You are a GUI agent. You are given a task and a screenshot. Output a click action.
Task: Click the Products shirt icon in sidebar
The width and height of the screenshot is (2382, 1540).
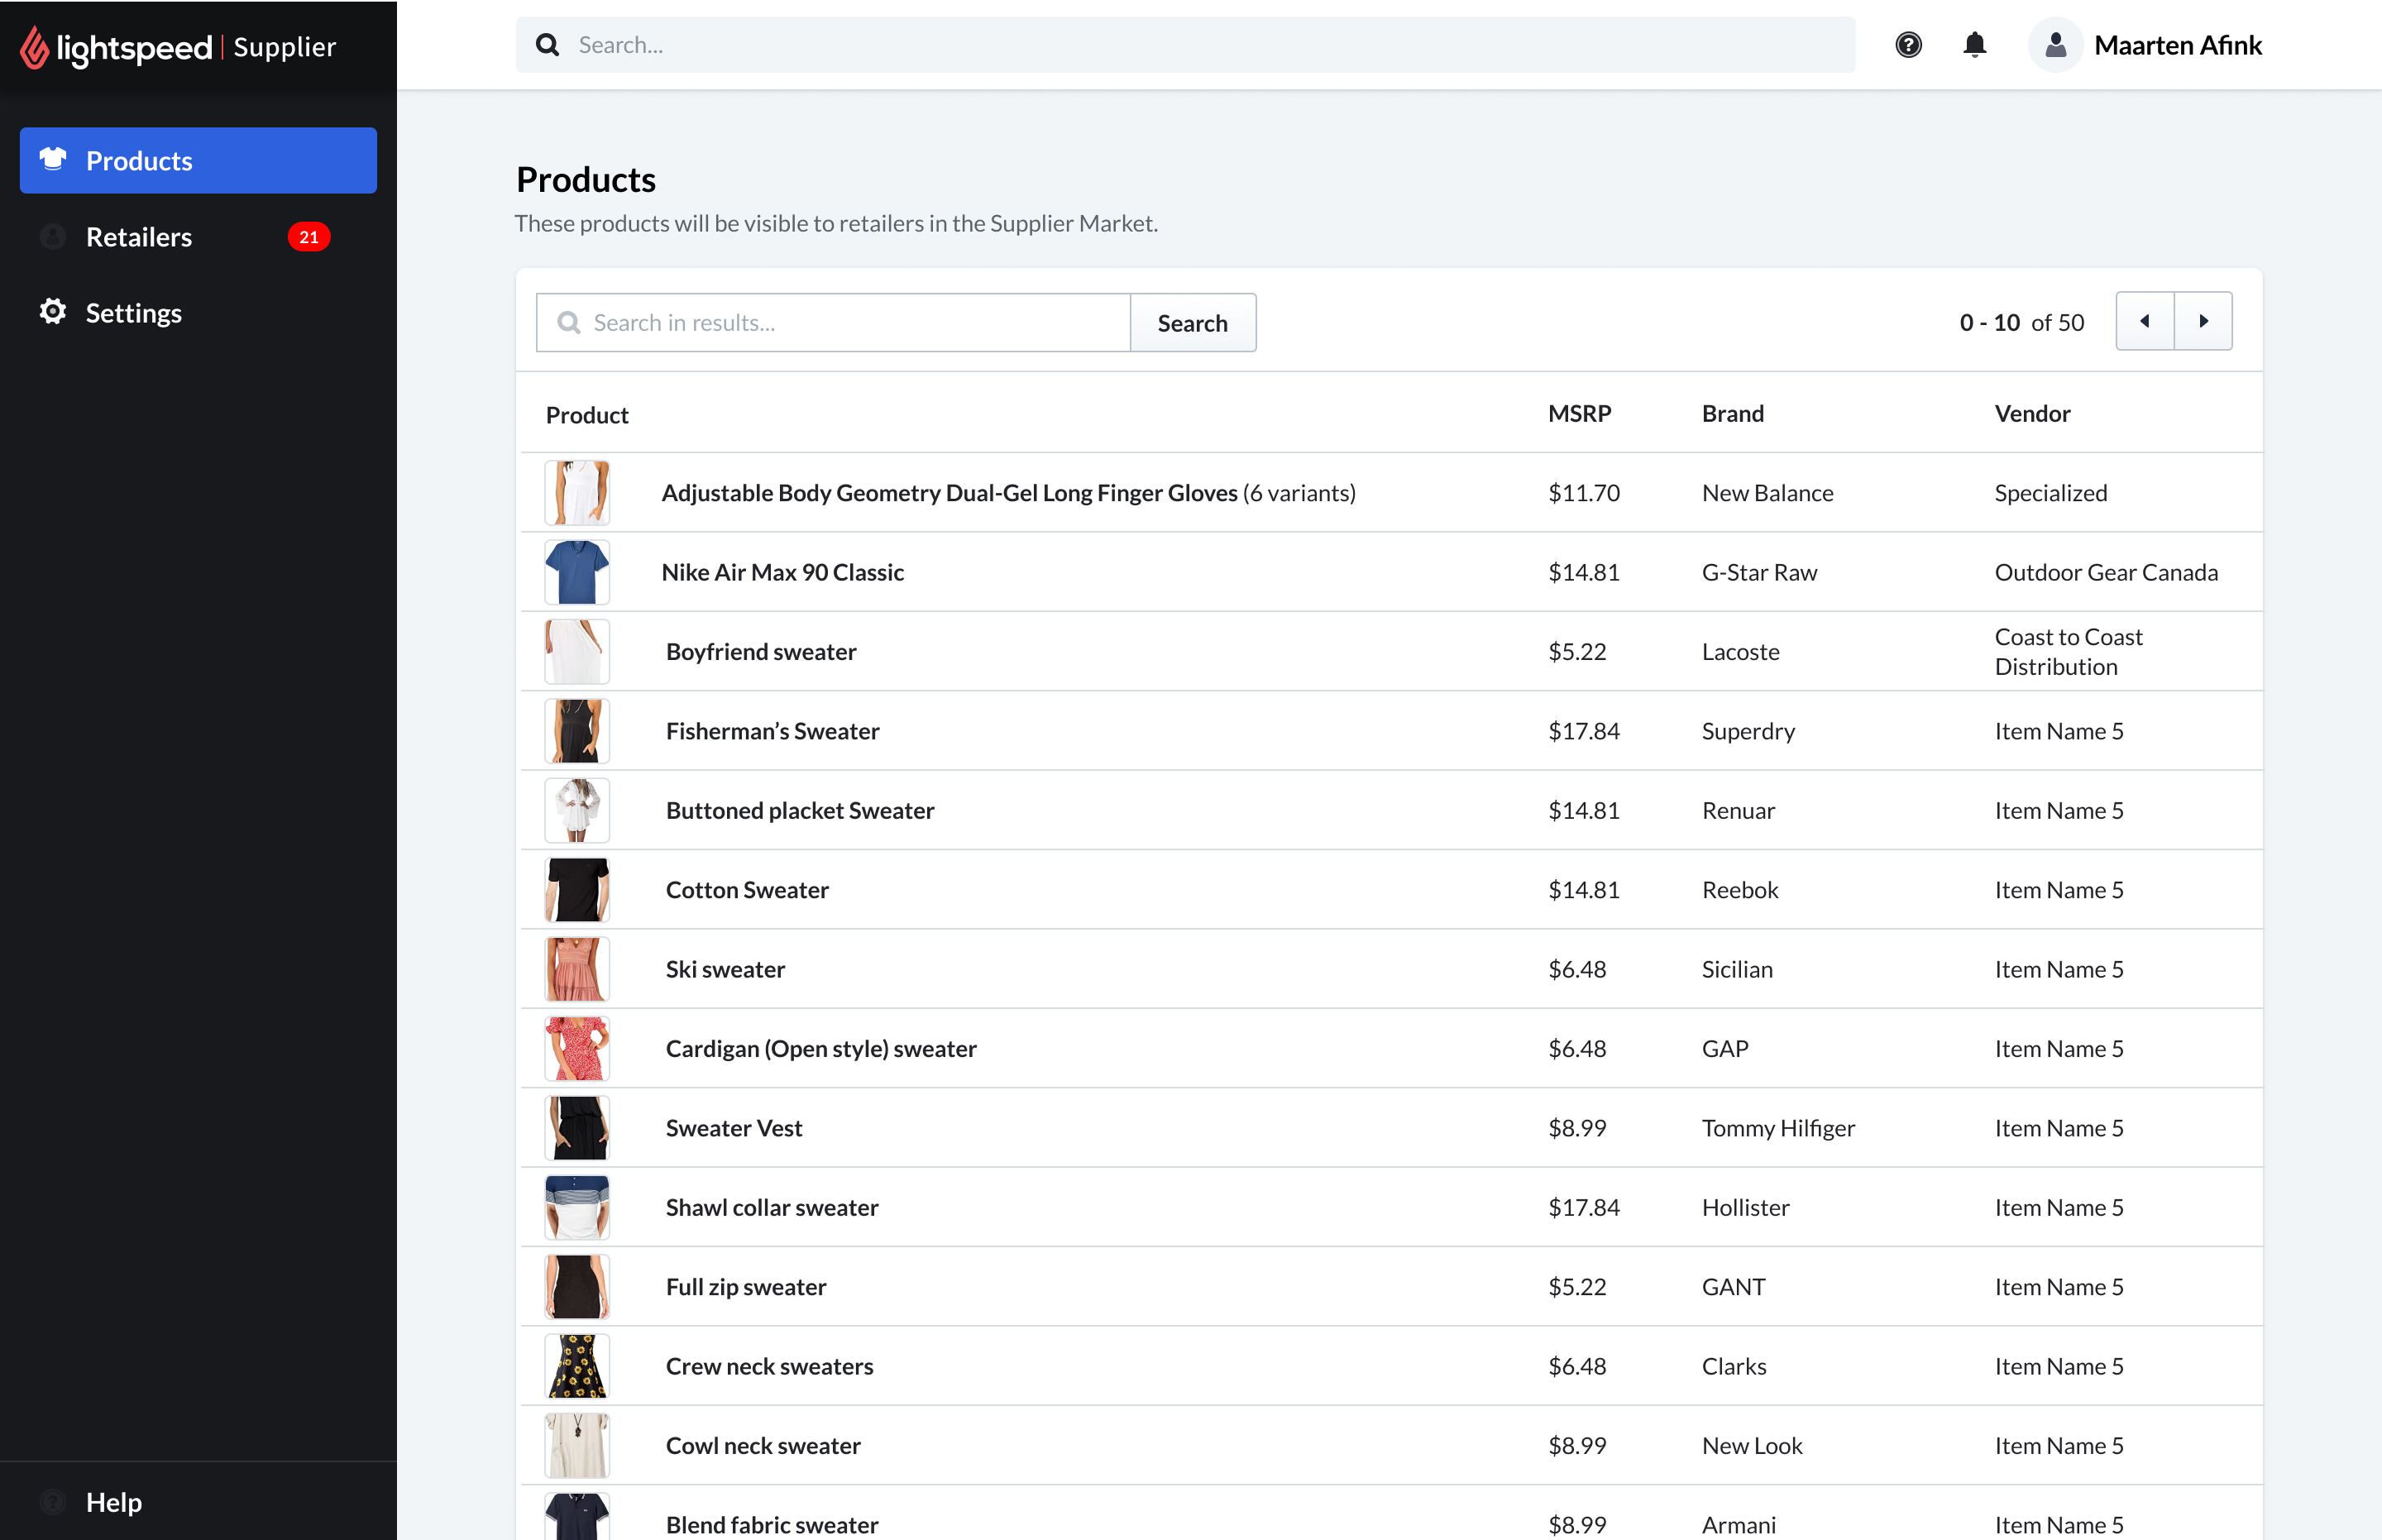pyautogui.click(x=53, y=159)
